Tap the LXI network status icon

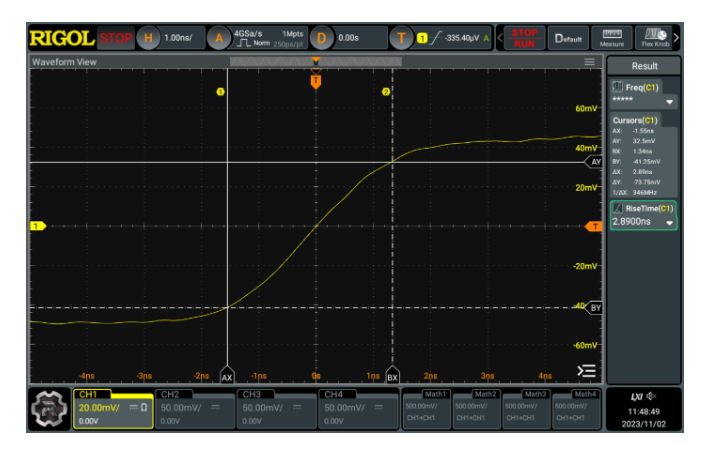point(637,397)
